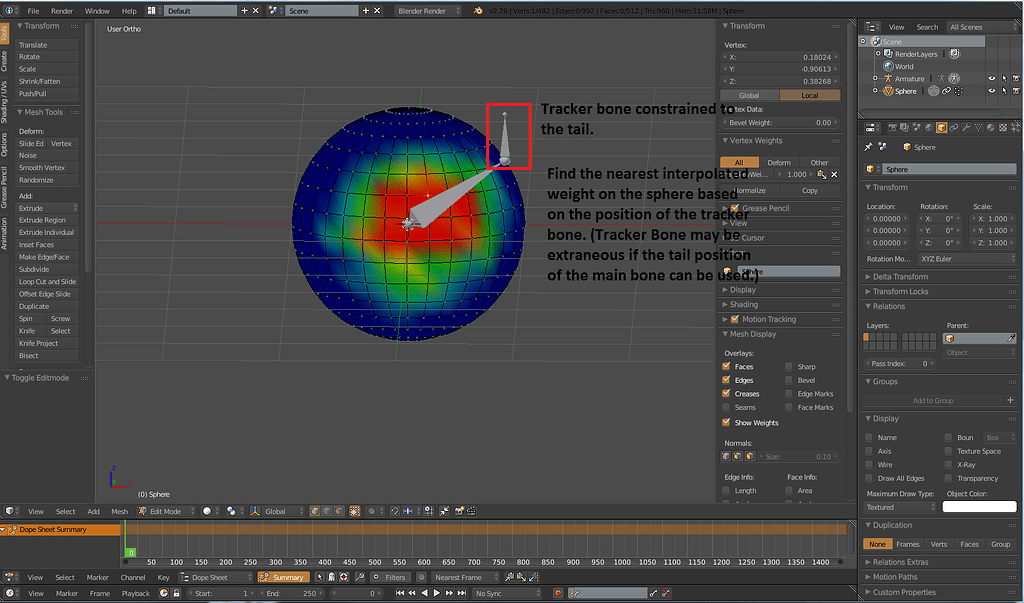
Task: Enable Edge Marks overlay checkbox
Action: 789,394
